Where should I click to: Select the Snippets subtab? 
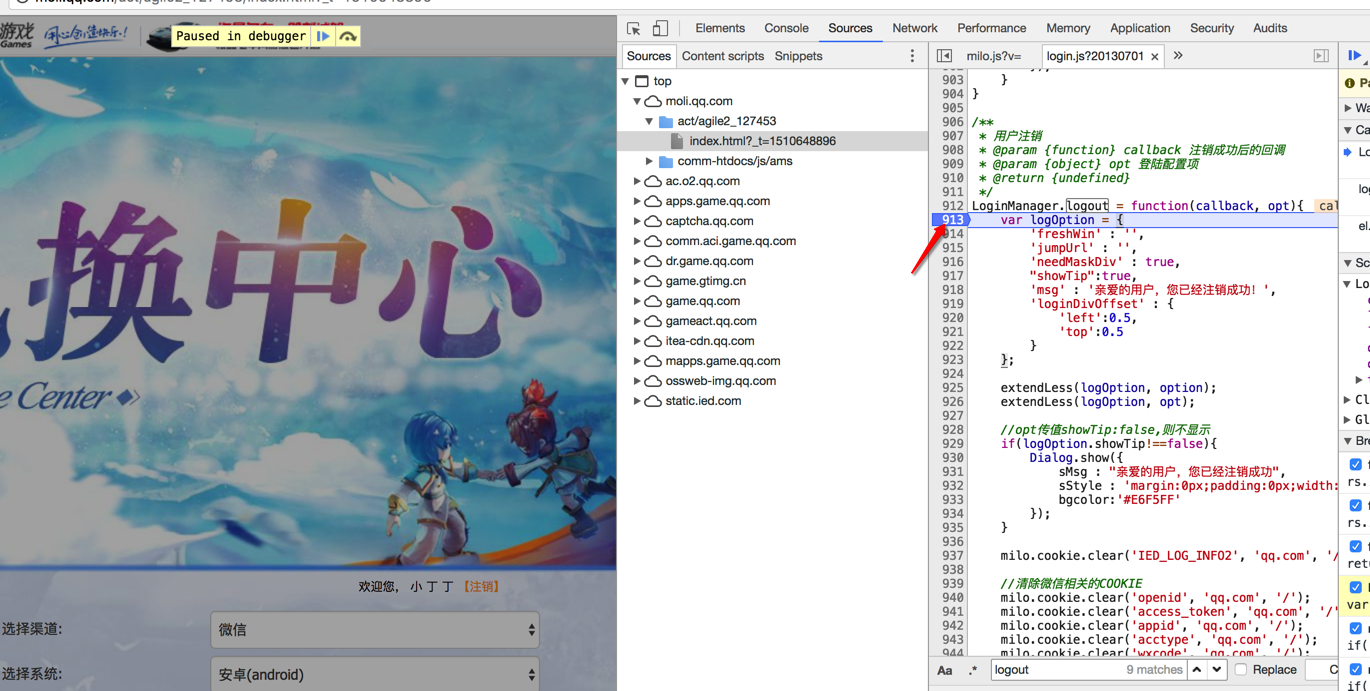(798, 56)
